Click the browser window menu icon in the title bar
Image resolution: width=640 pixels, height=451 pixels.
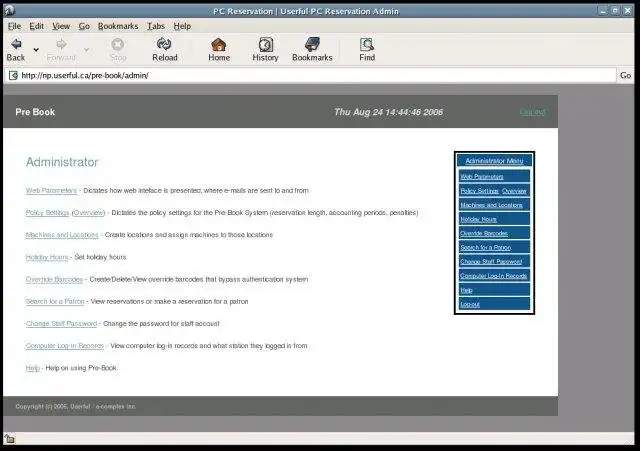point(9,10)
